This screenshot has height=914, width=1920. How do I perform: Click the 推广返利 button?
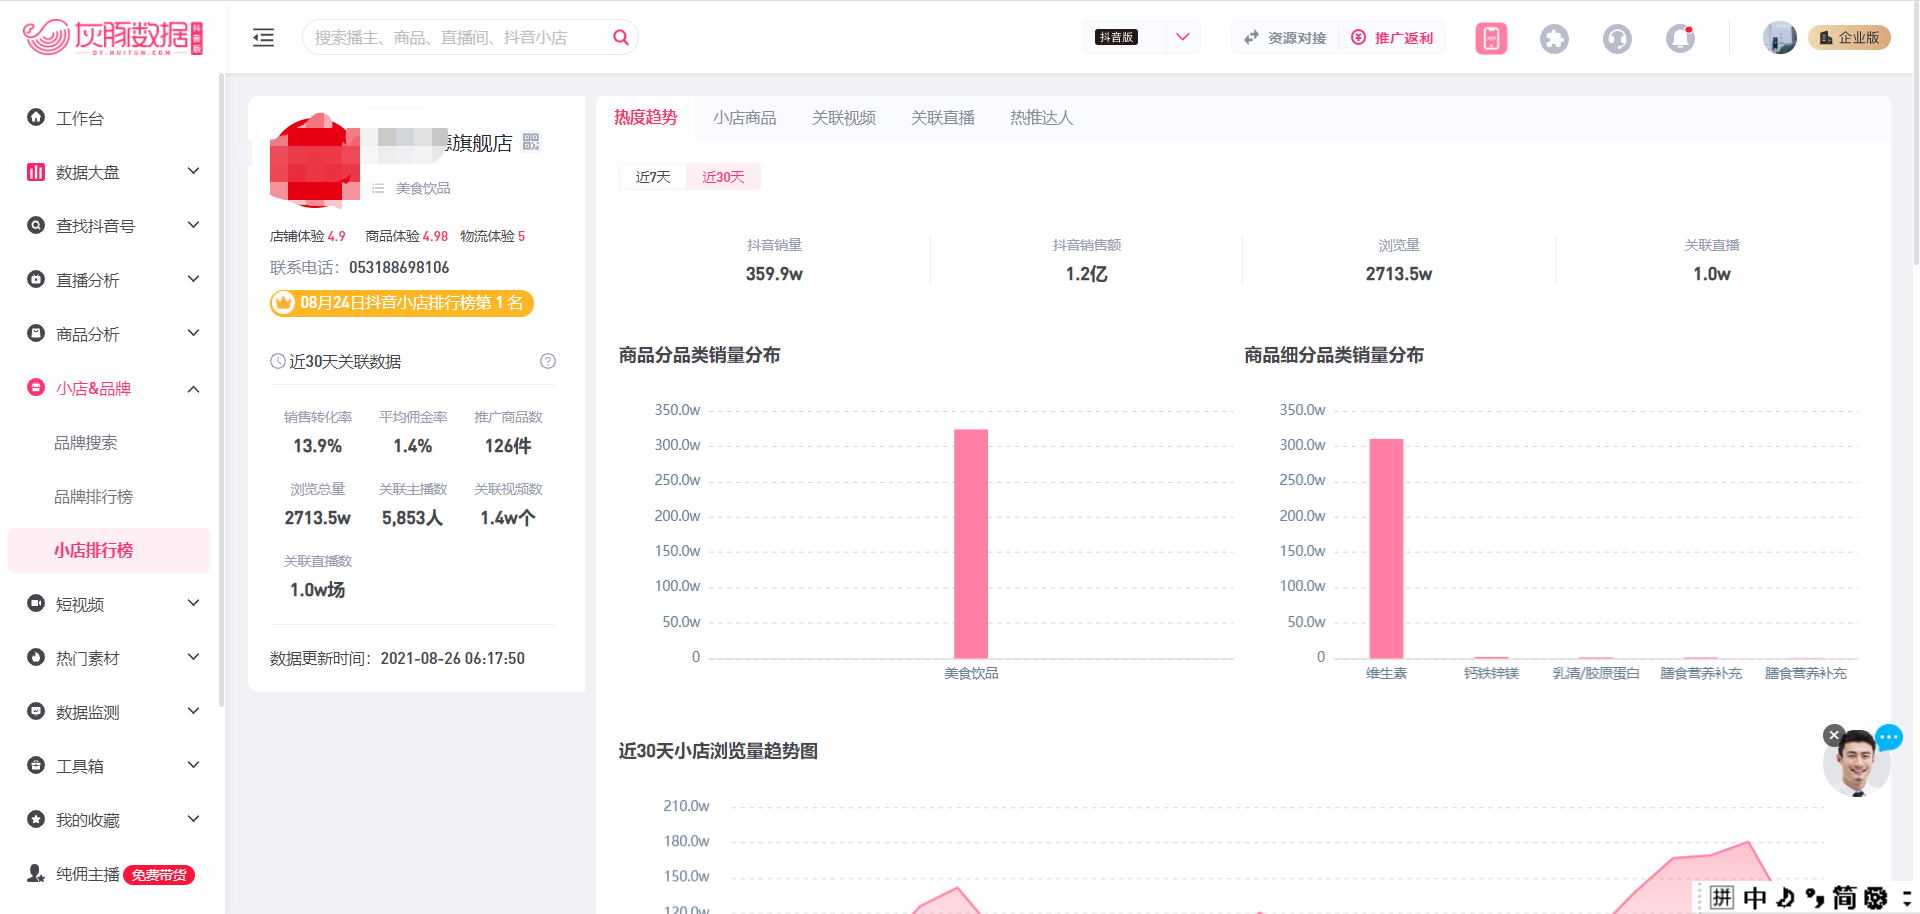tap(1392, 38)
